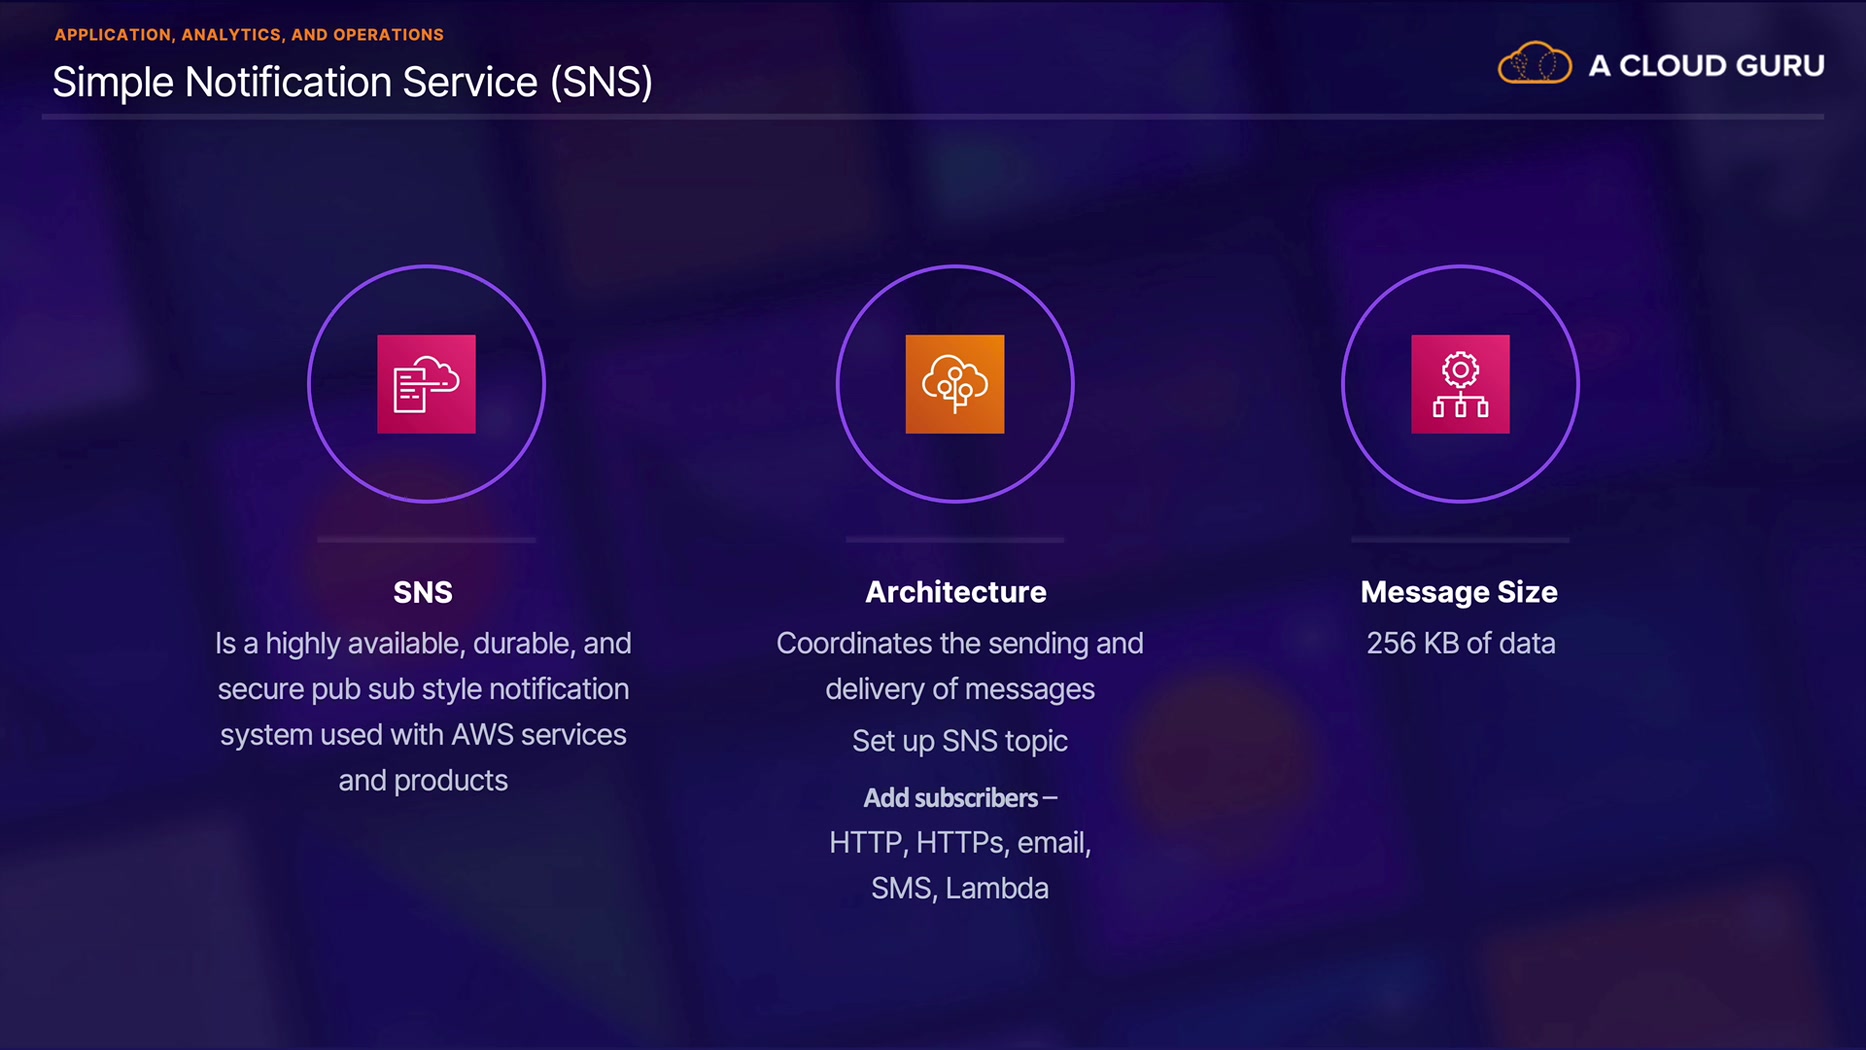1866x1050 pixels.
Task: Click the line "secure pub sub style notification"
Action: [423, 689]
